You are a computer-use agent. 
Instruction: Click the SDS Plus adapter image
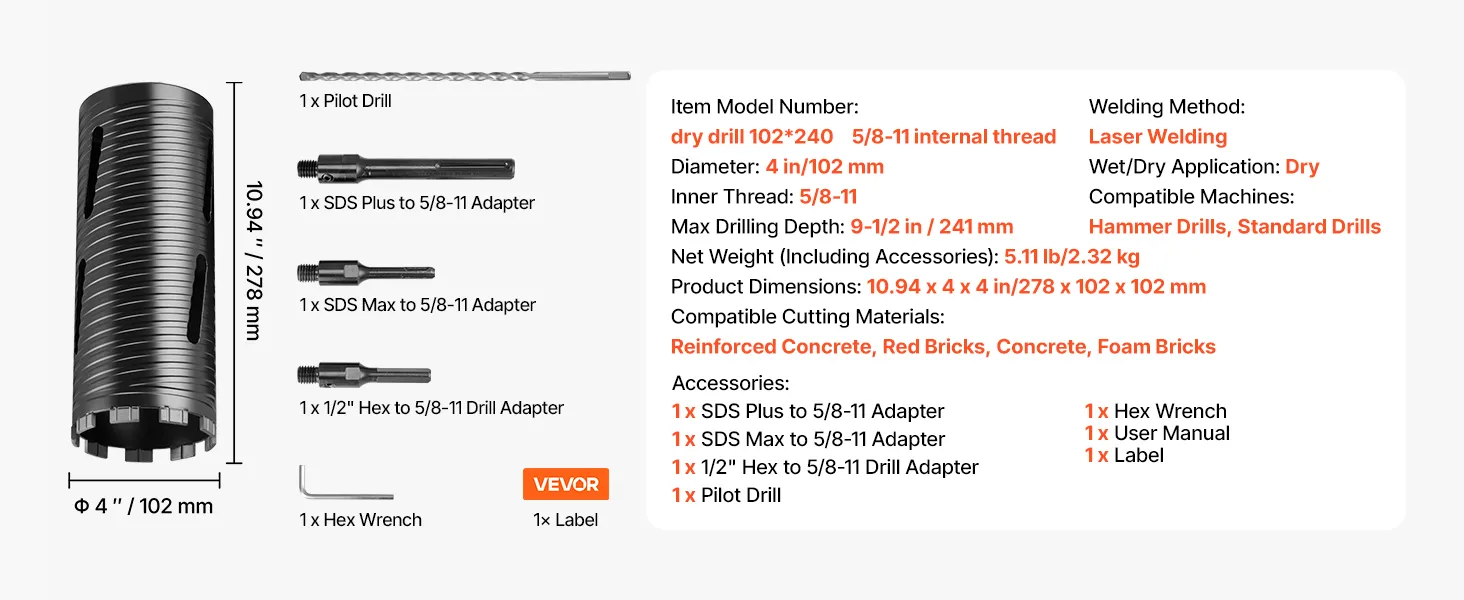point(406,168)
